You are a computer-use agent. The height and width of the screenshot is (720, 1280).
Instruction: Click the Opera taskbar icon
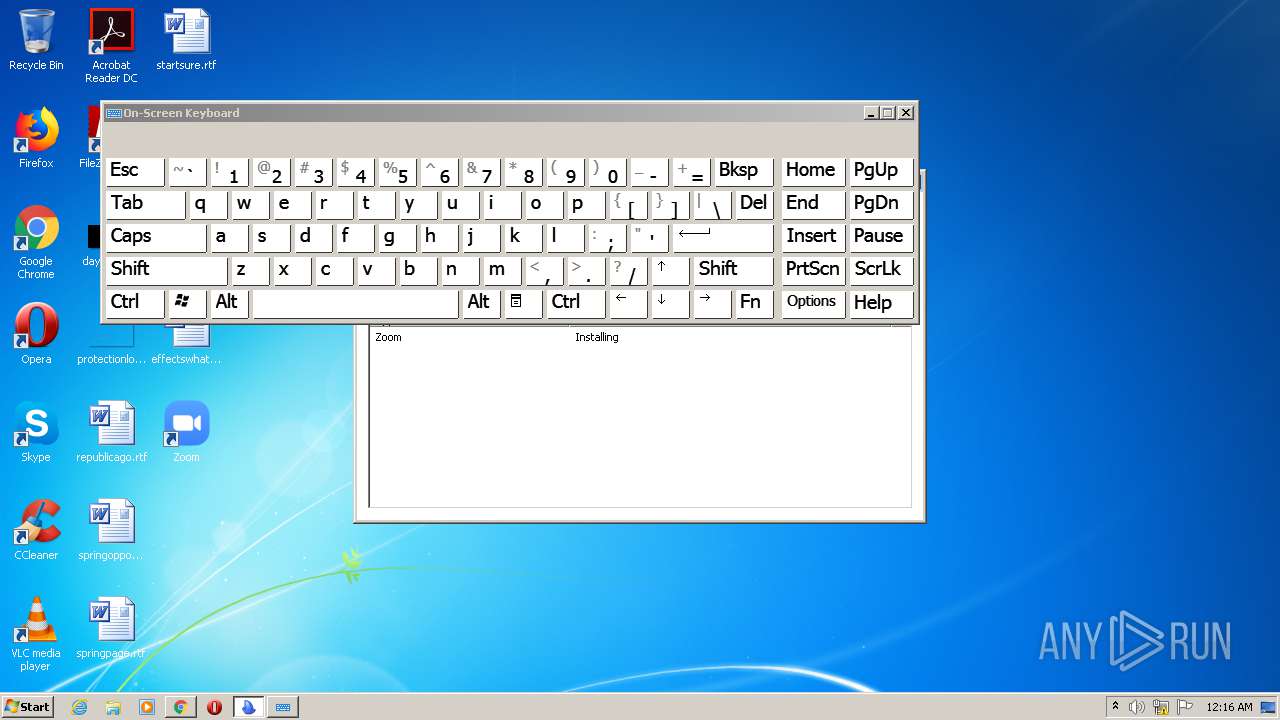[x=215, y=707]
